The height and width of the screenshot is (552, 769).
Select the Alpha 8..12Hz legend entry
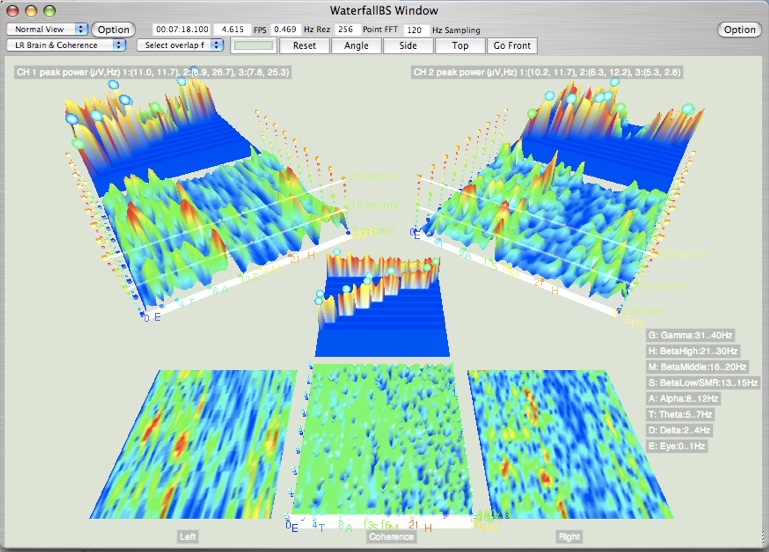(x=684, y=399)
